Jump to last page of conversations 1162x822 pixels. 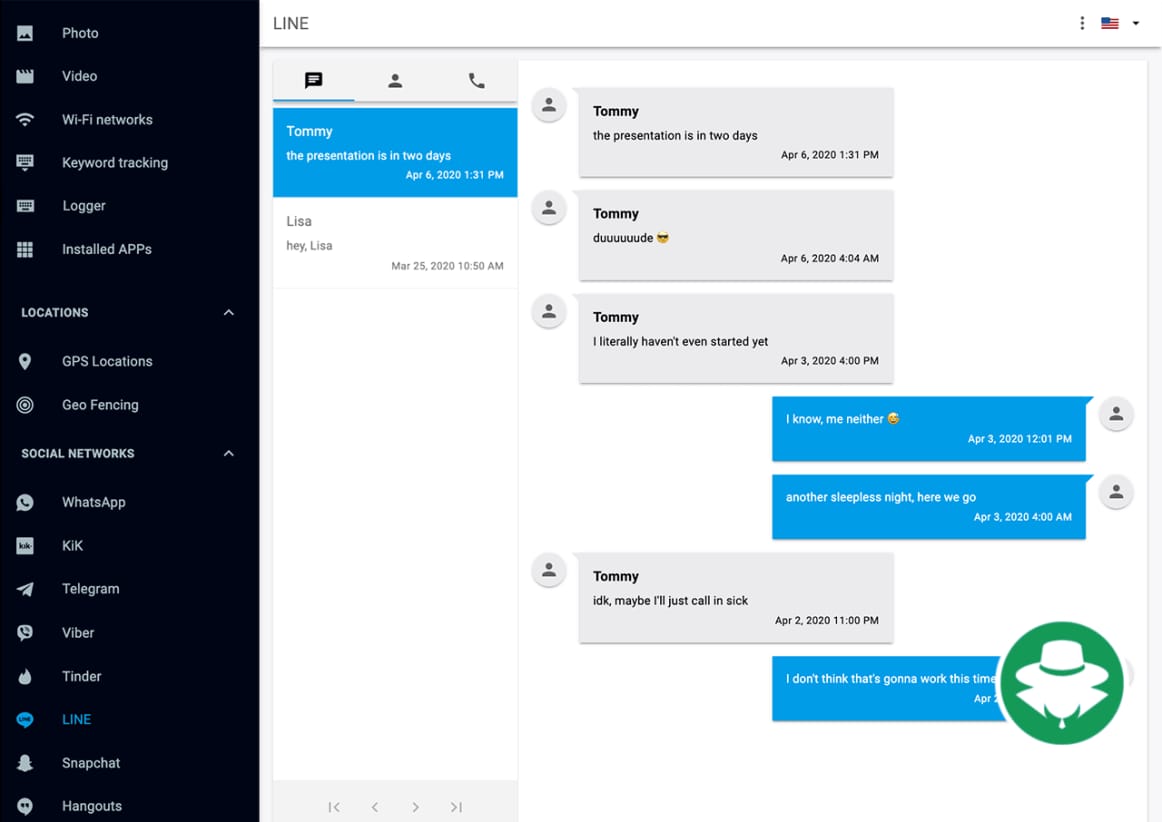click(x=456, y=807)
